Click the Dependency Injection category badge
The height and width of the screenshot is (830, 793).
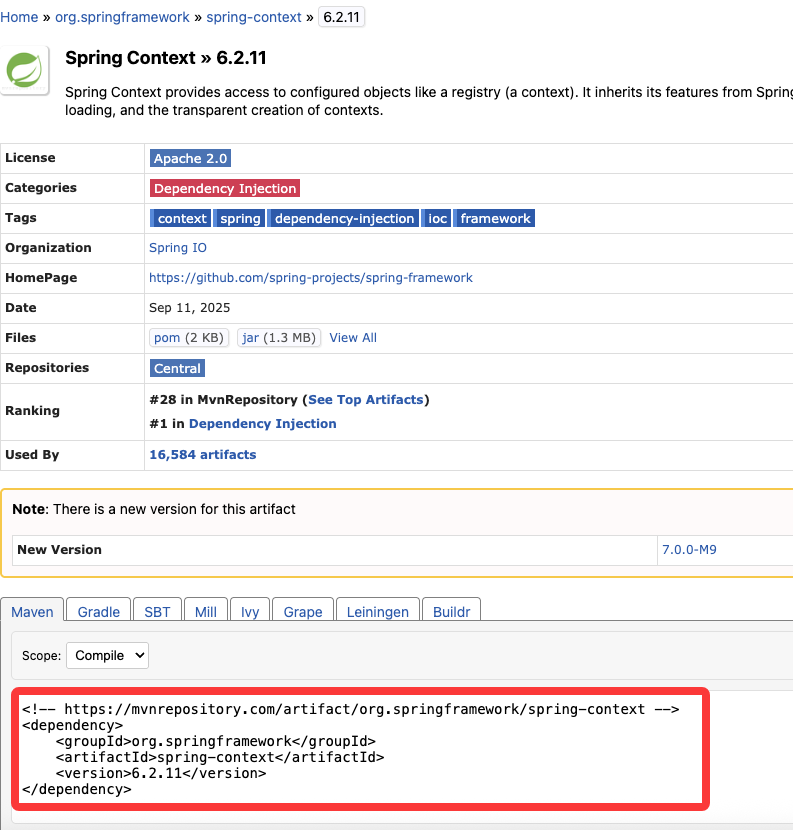225,188
